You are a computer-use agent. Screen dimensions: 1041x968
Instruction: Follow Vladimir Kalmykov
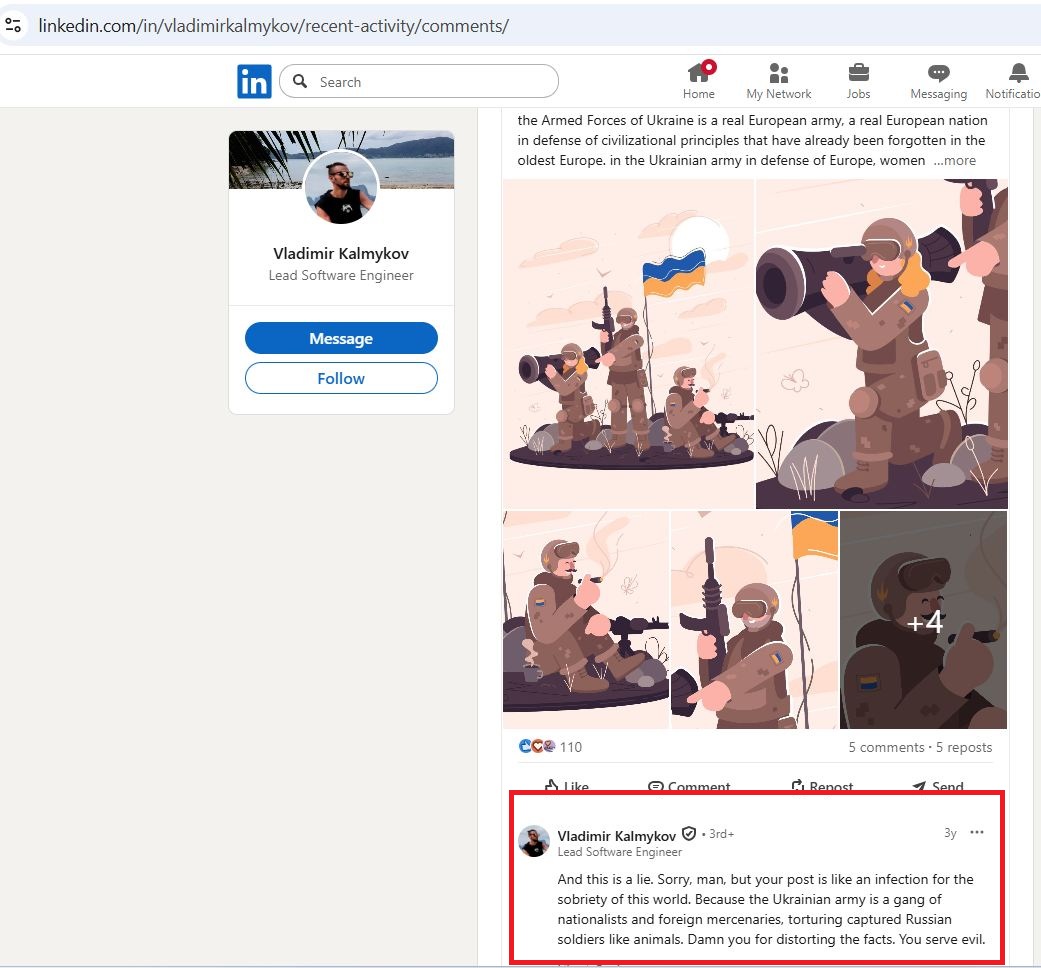pyautogui.click(x=341, y=378)
